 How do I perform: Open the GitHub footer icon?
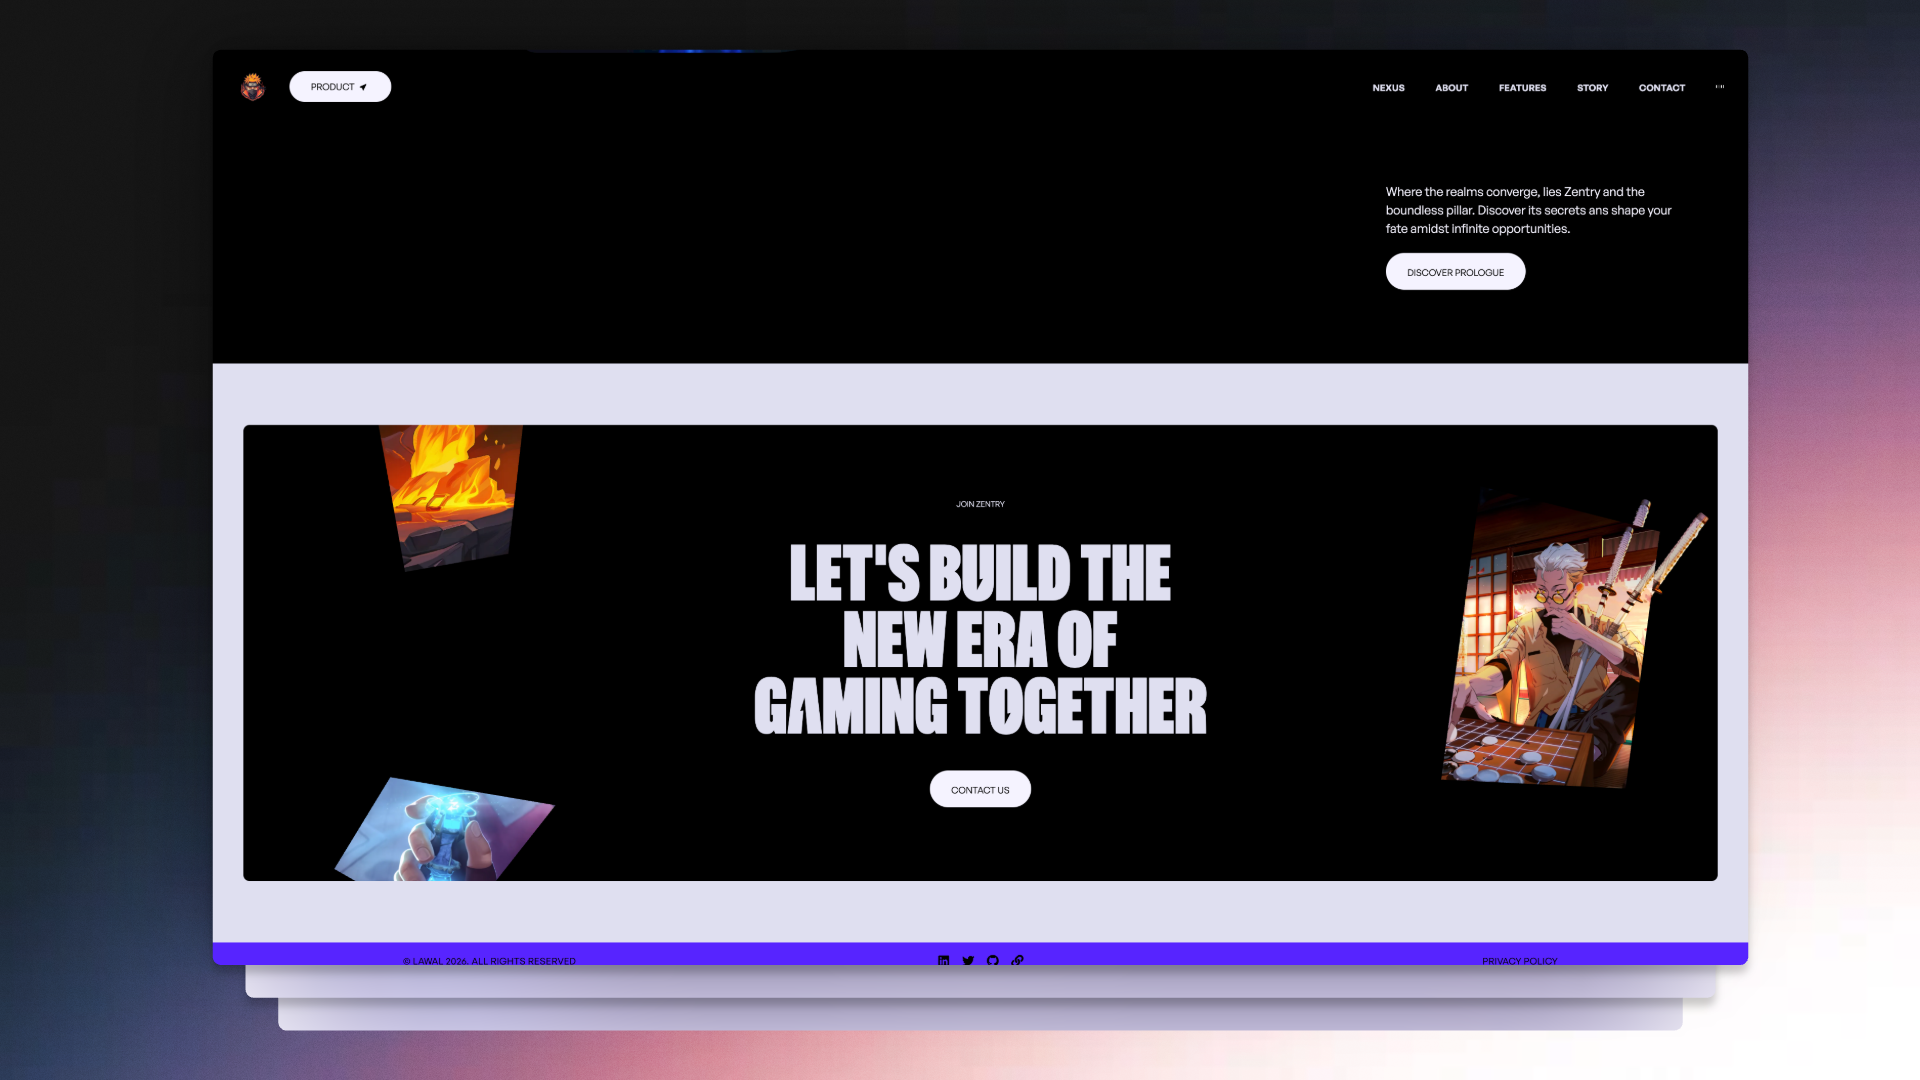(x=993, y=960)
